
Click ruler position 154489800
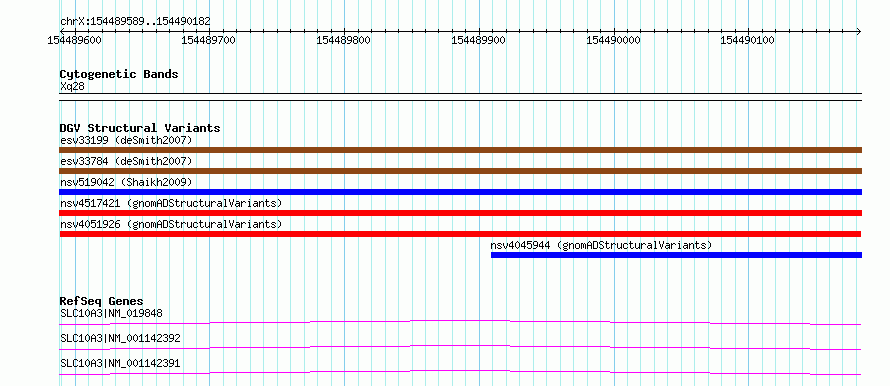tap(343, 40)
